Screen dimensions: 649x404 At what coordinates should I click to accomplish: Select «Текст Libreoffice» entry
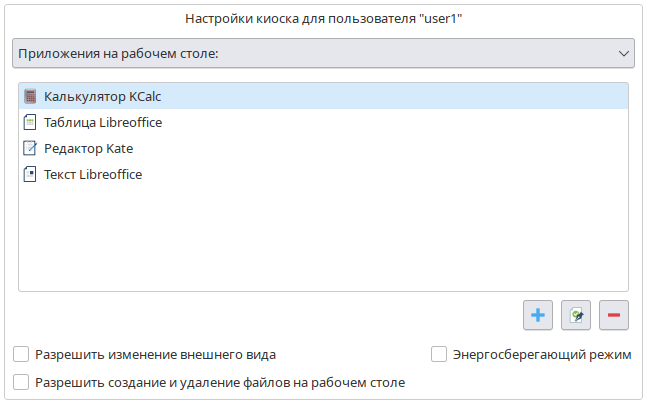pos(93,174)
